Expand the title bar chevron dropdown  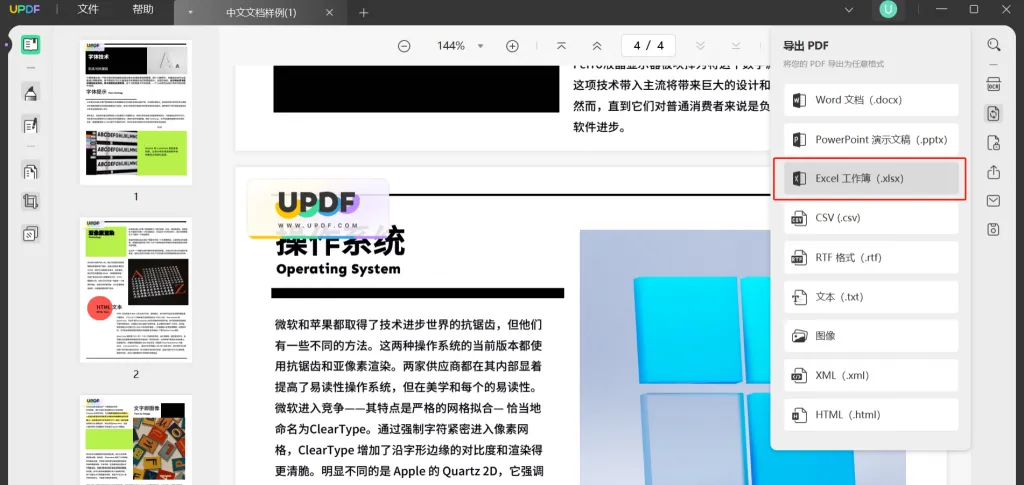[849, 10]
